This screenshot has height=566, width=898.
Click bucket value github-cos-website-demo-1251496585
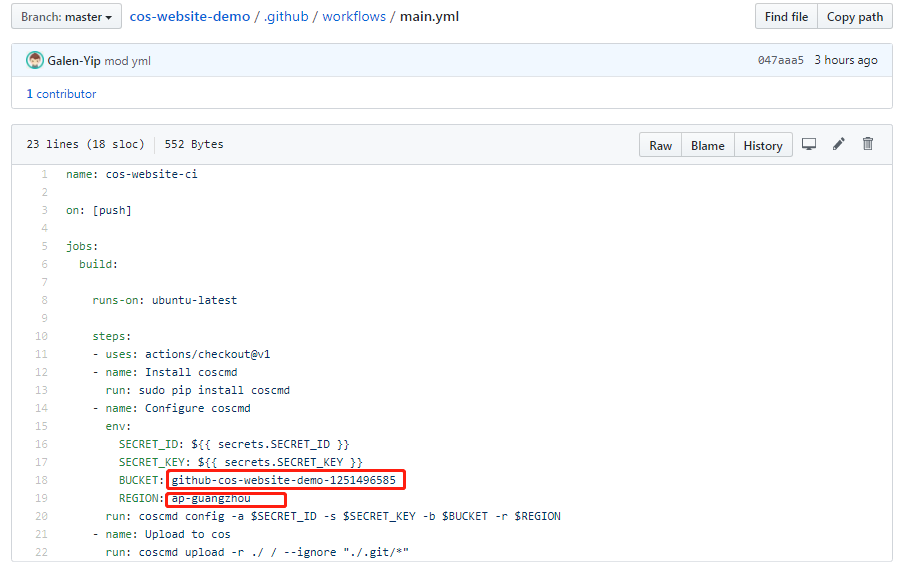[x=284, y=480]
